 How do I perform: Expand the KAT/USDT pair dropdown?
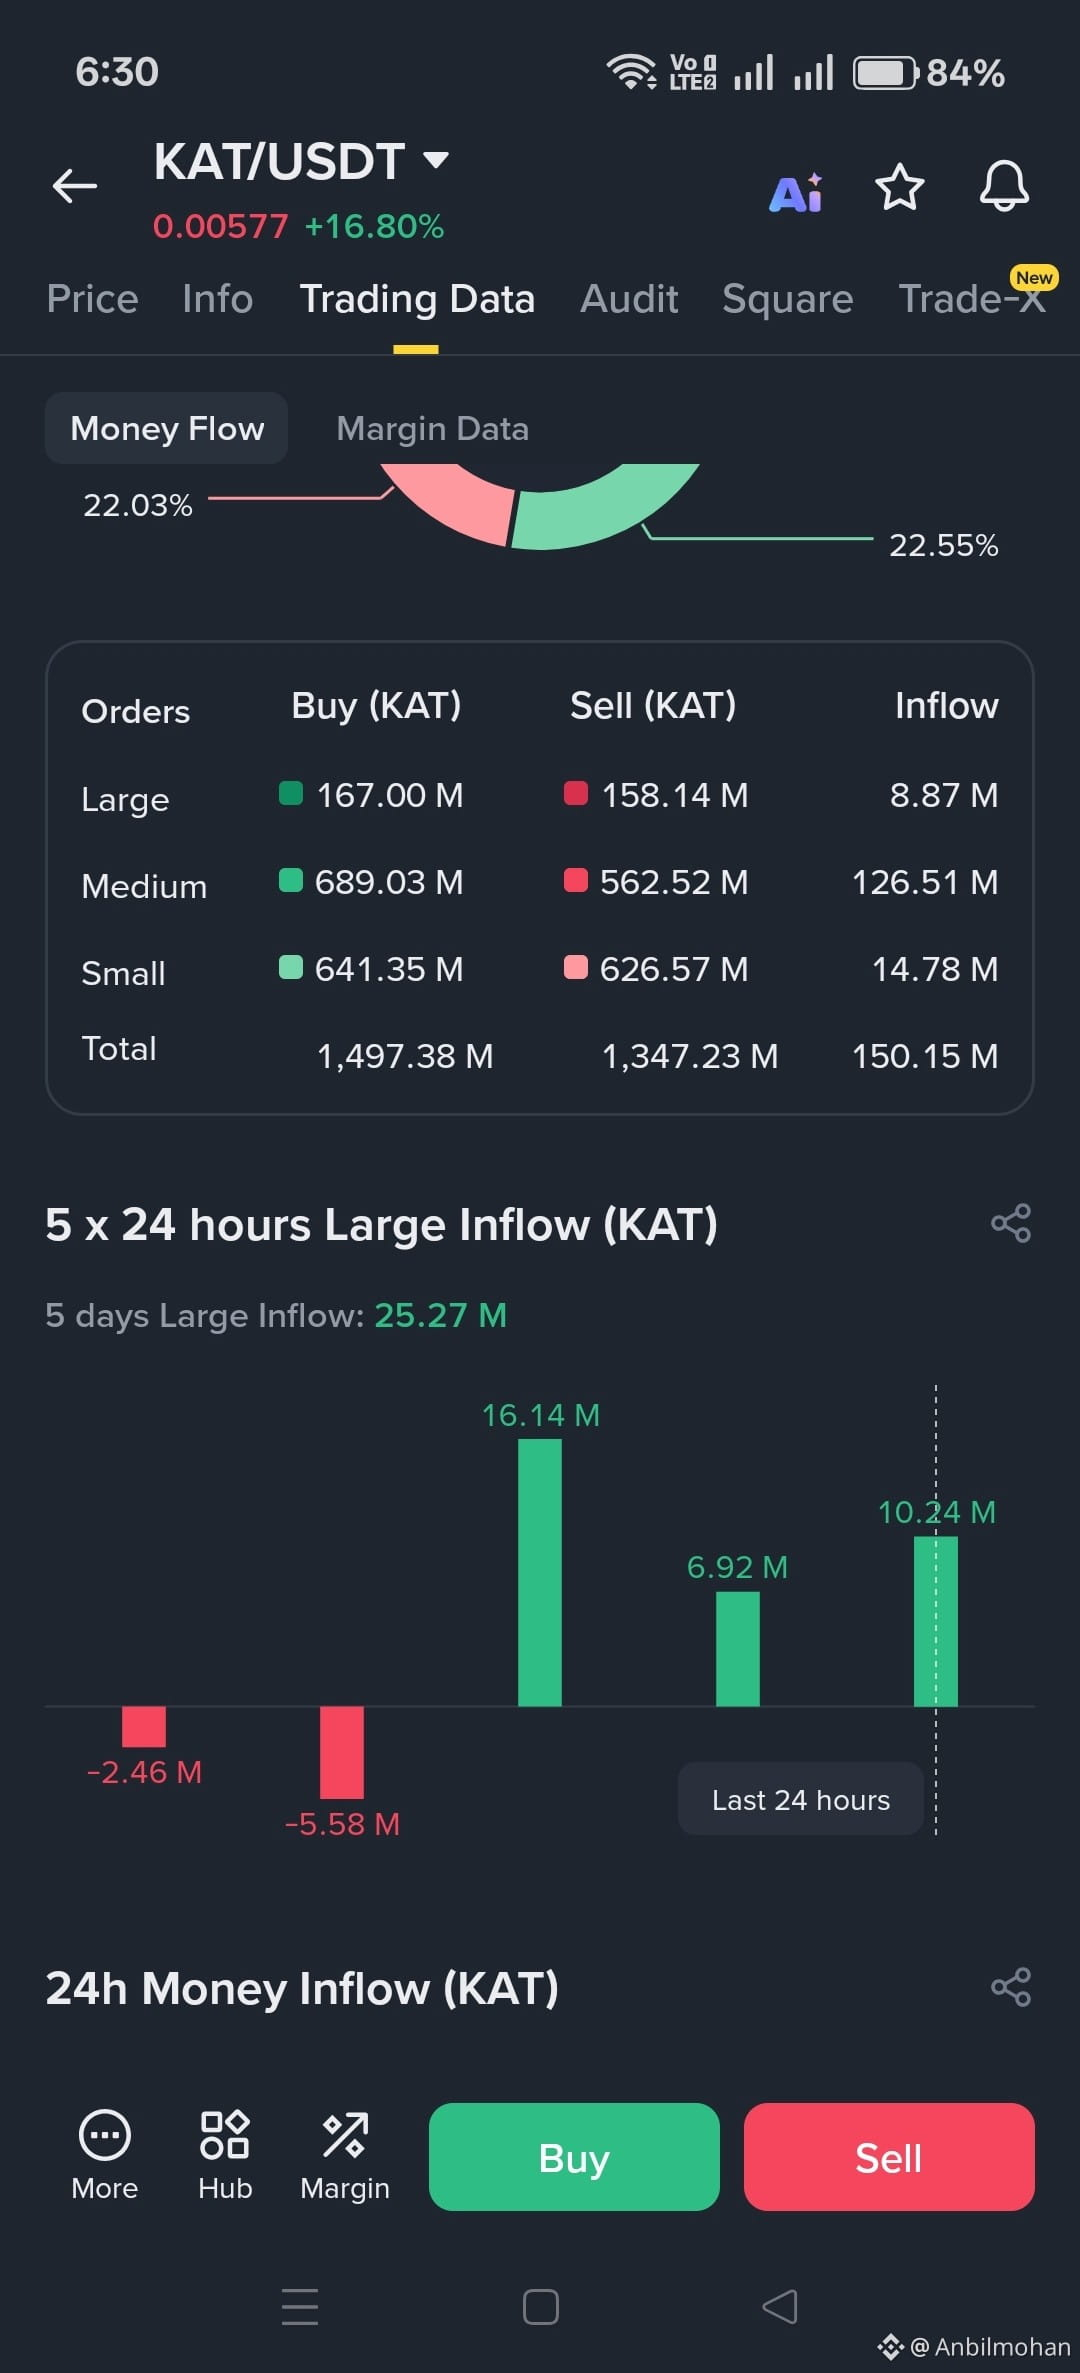click(x=436, y=160)
